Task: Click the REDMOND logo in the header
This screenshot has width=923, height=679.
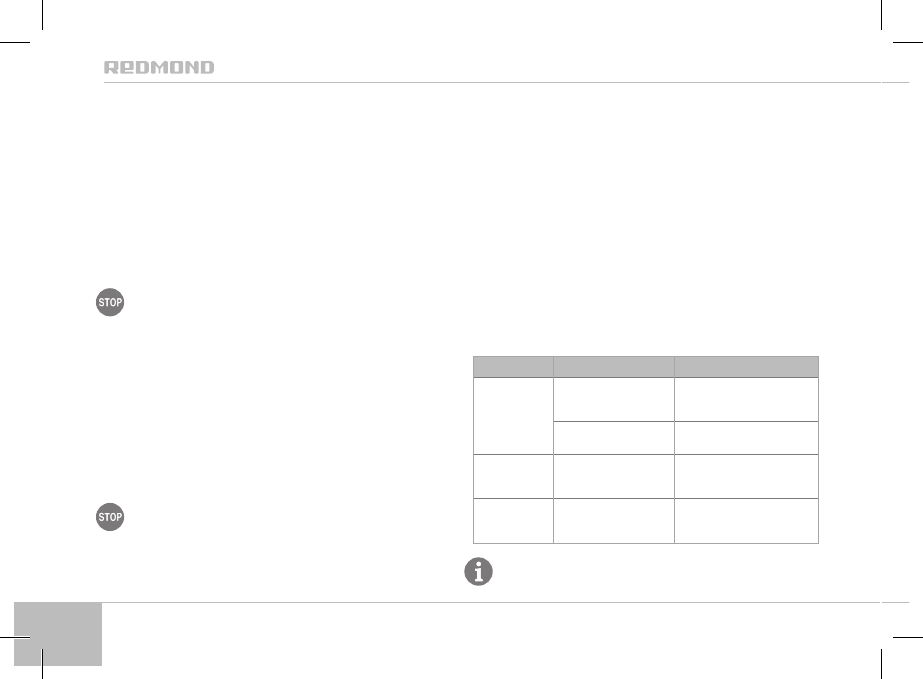Action: pos(159,68)
